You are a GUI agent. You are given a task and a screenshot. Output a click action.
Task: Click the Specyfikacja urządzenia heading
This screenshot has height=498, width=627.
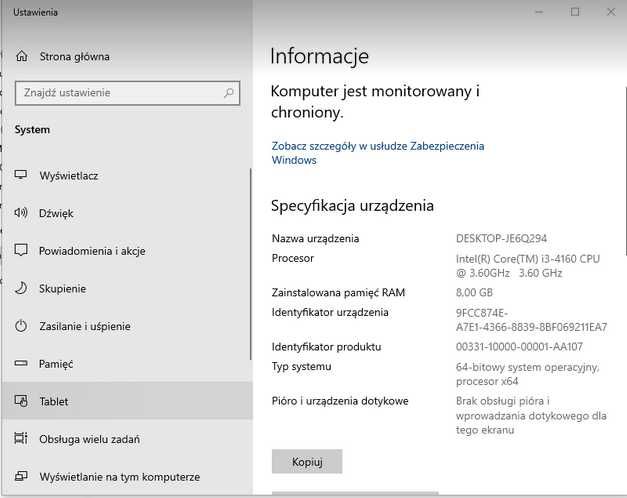click(x=352, y=206)
